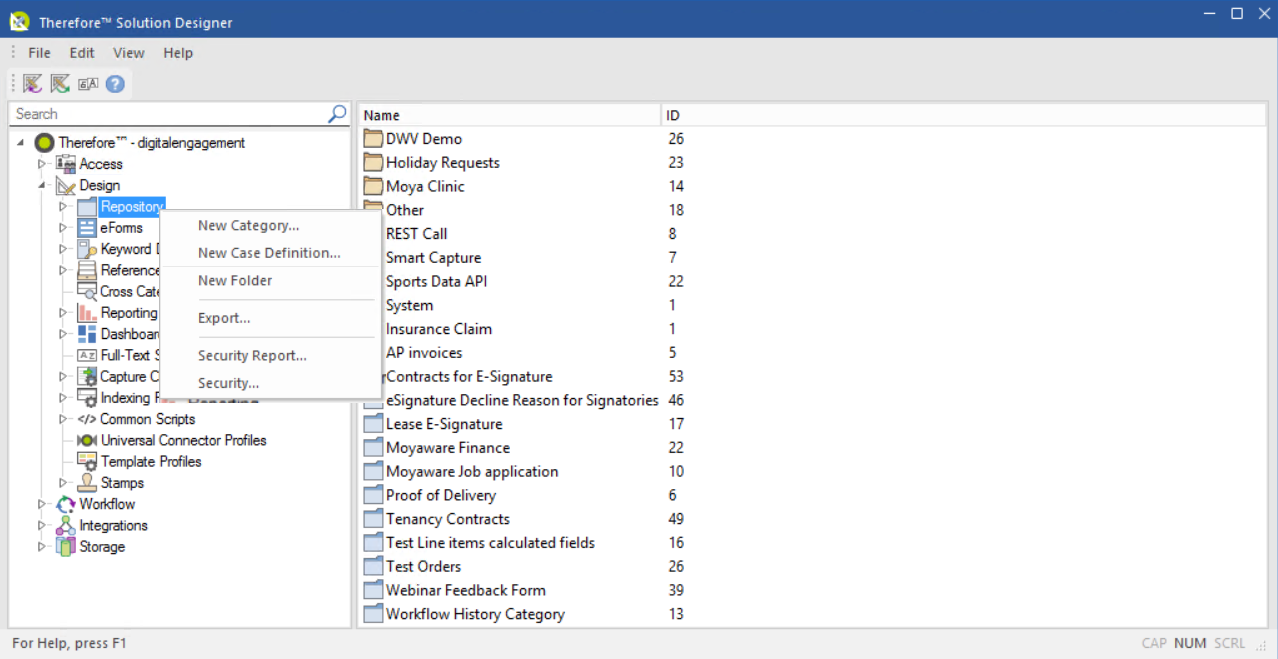Expand the Reporting node arrow
Screen dimensions: 1278x659
click(63, 313)
